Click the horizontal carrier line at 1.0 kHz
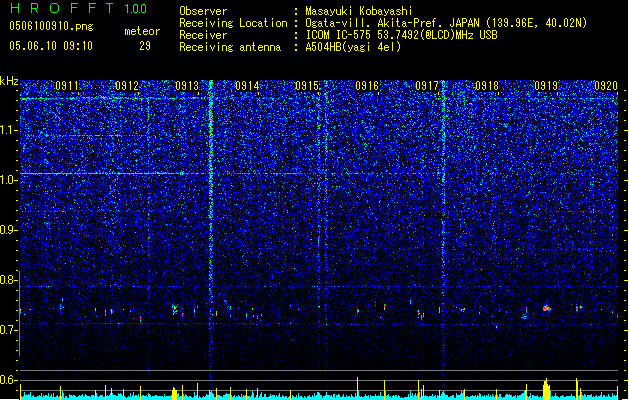 point(160,174)
